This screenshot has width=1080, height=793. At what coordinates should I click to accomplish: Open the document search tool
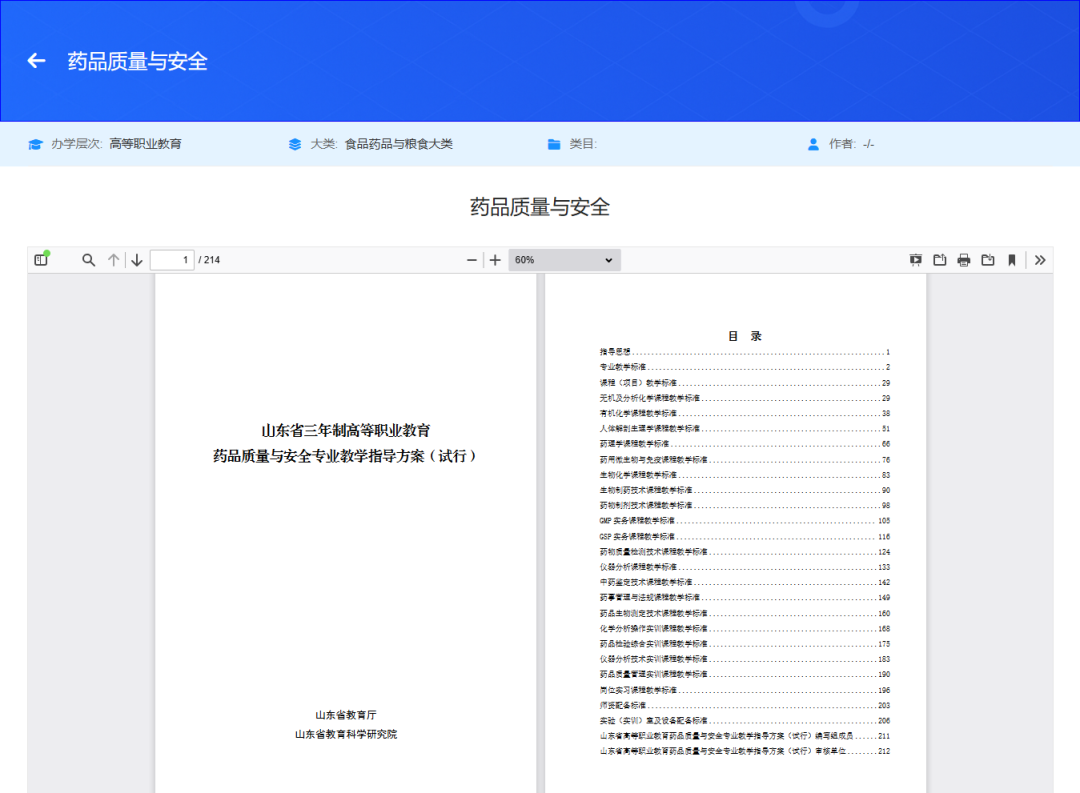[88, 259]
